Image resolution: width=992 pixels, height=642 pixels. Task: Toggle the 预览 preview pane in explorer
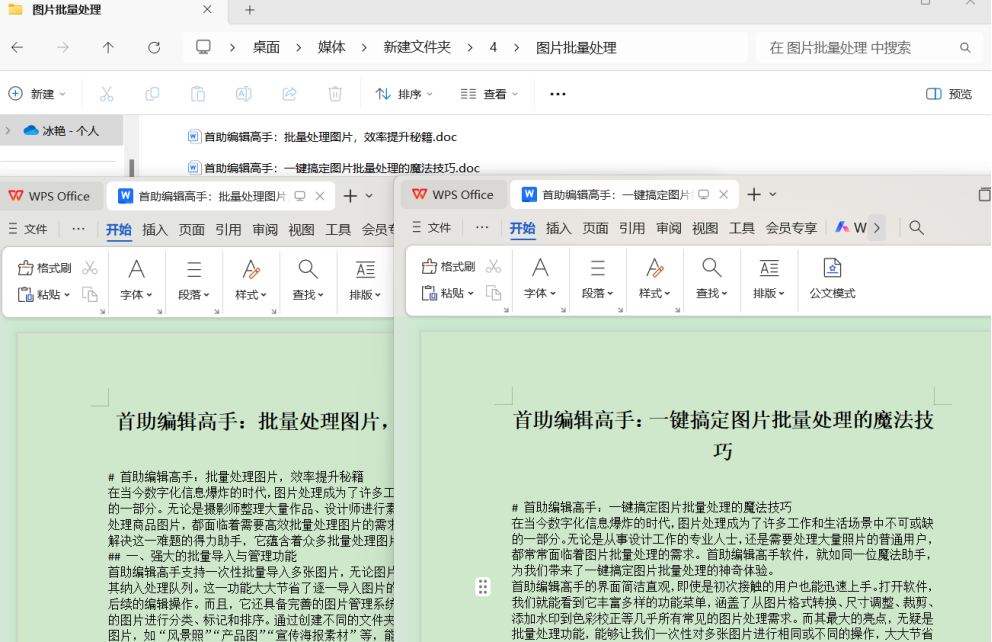(x=949, y=94)
